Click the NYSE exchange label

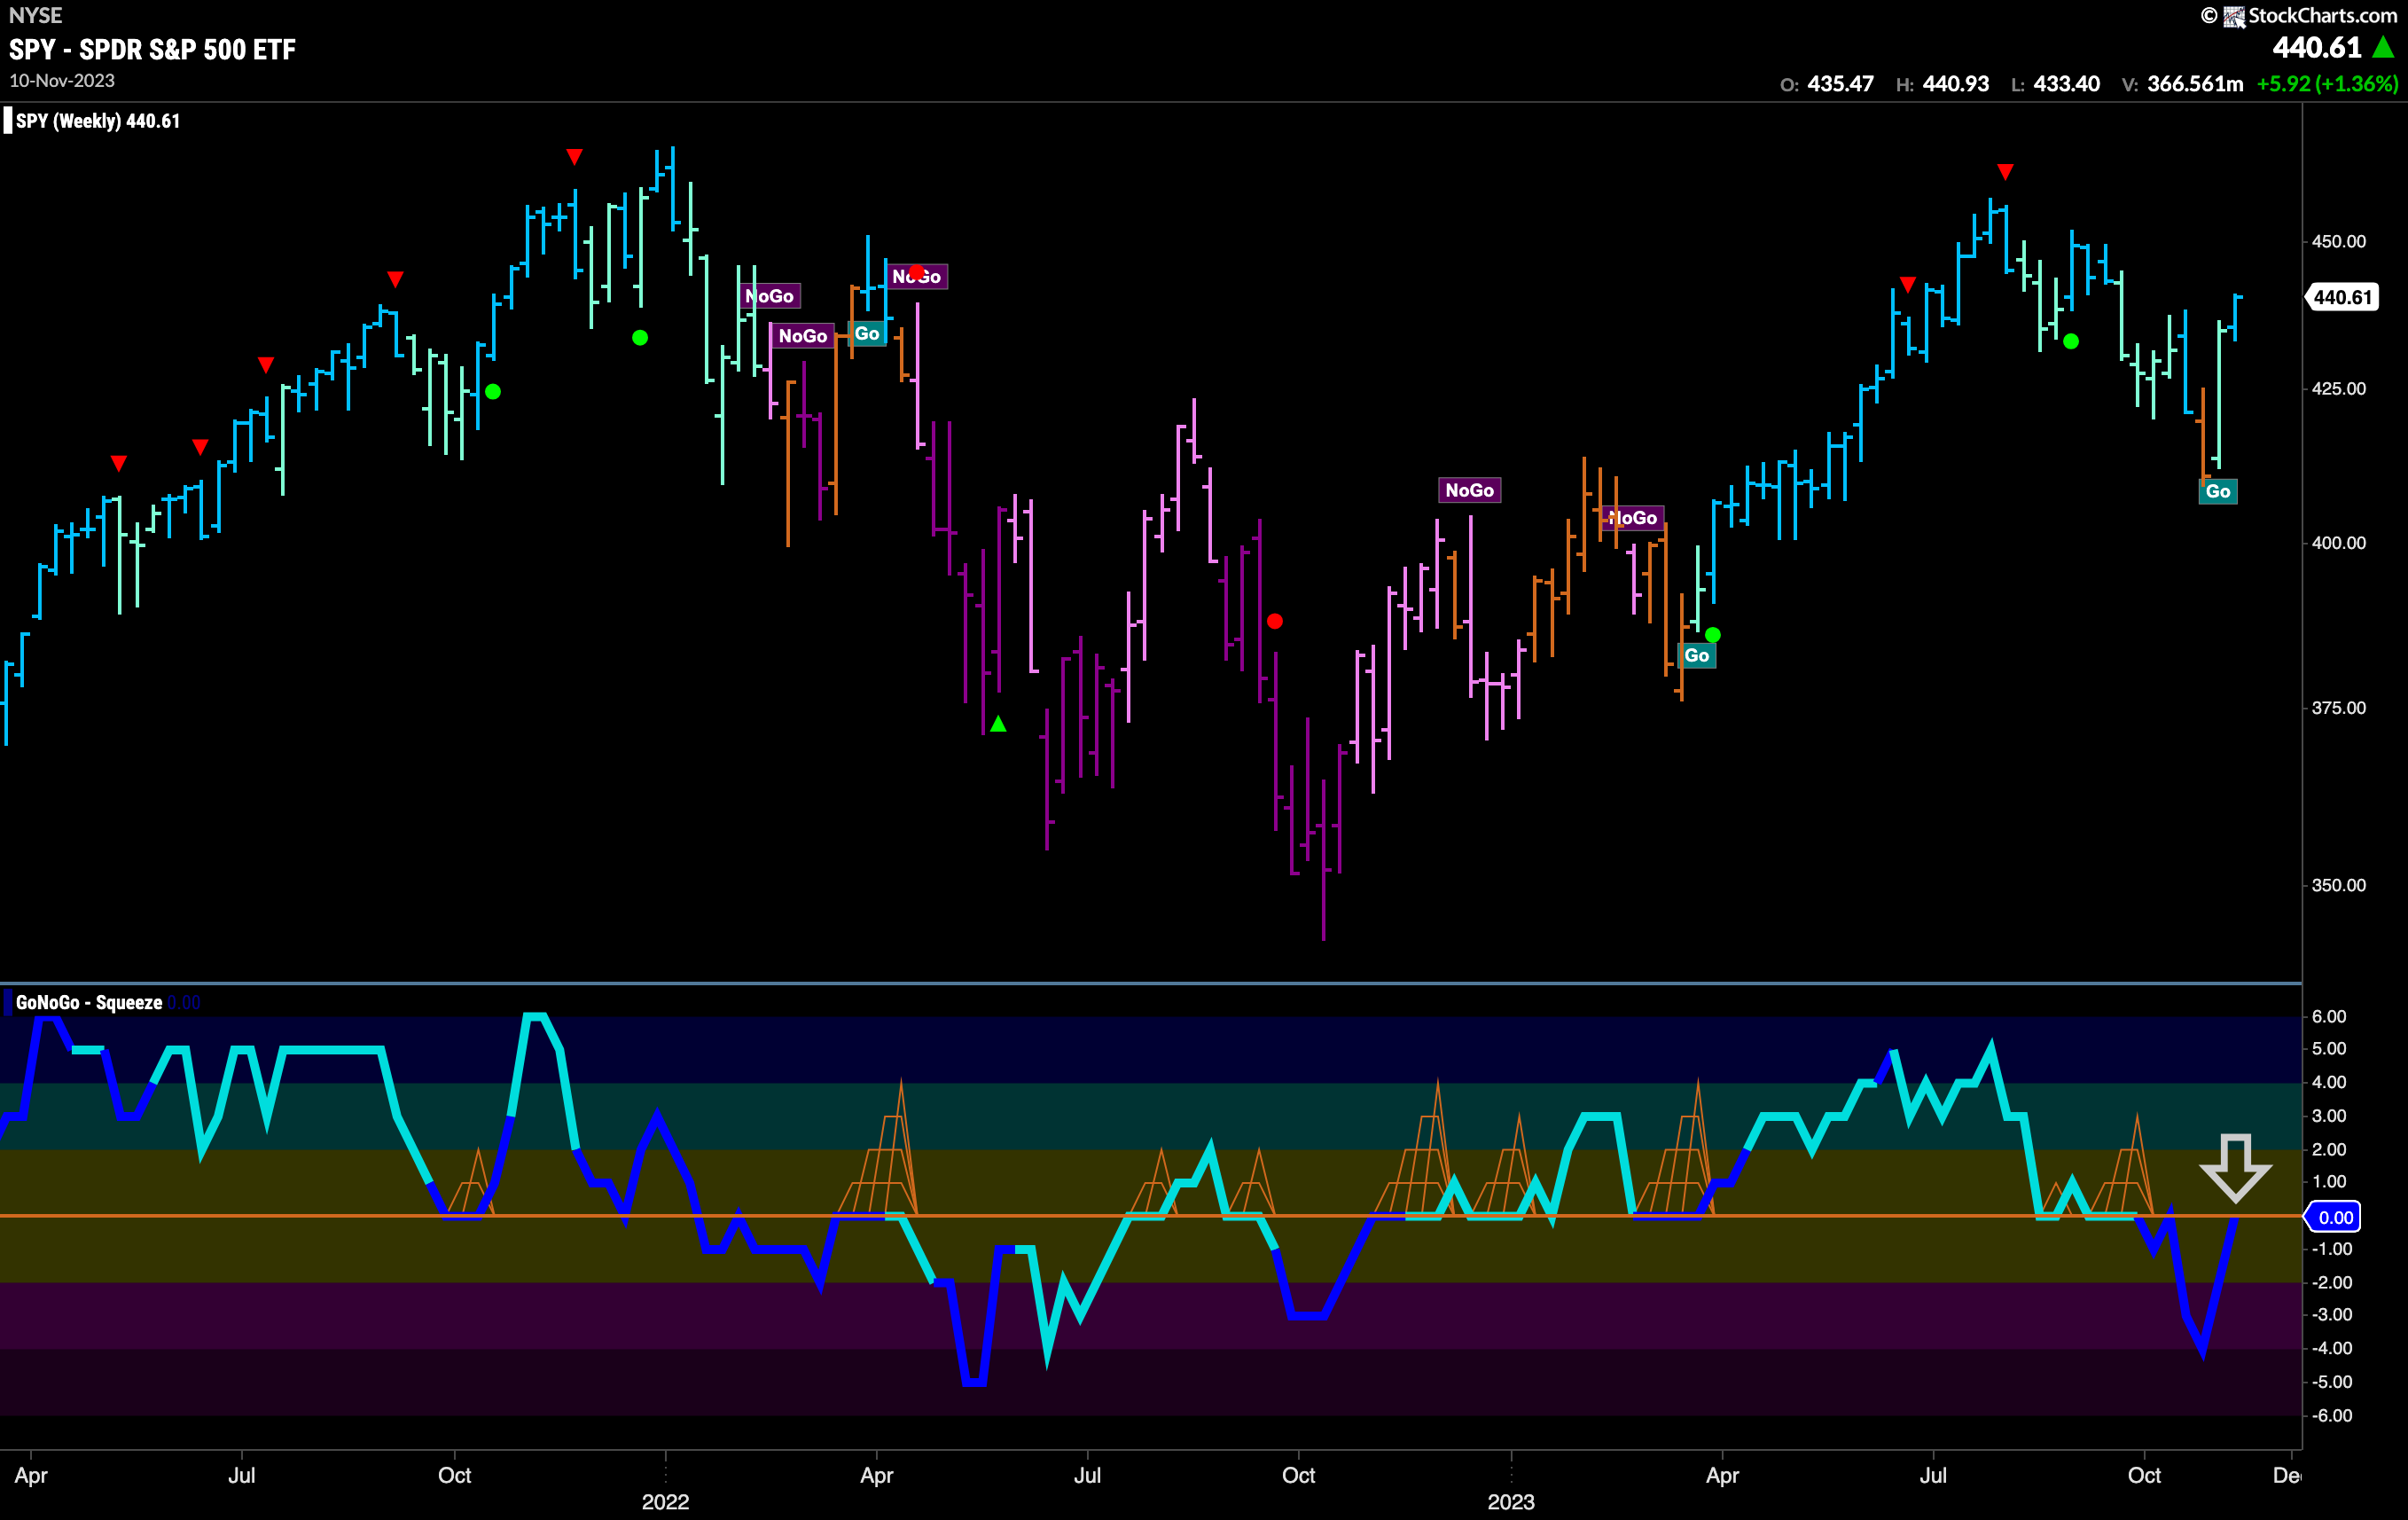pyautogui.click(x=35, y=15)
